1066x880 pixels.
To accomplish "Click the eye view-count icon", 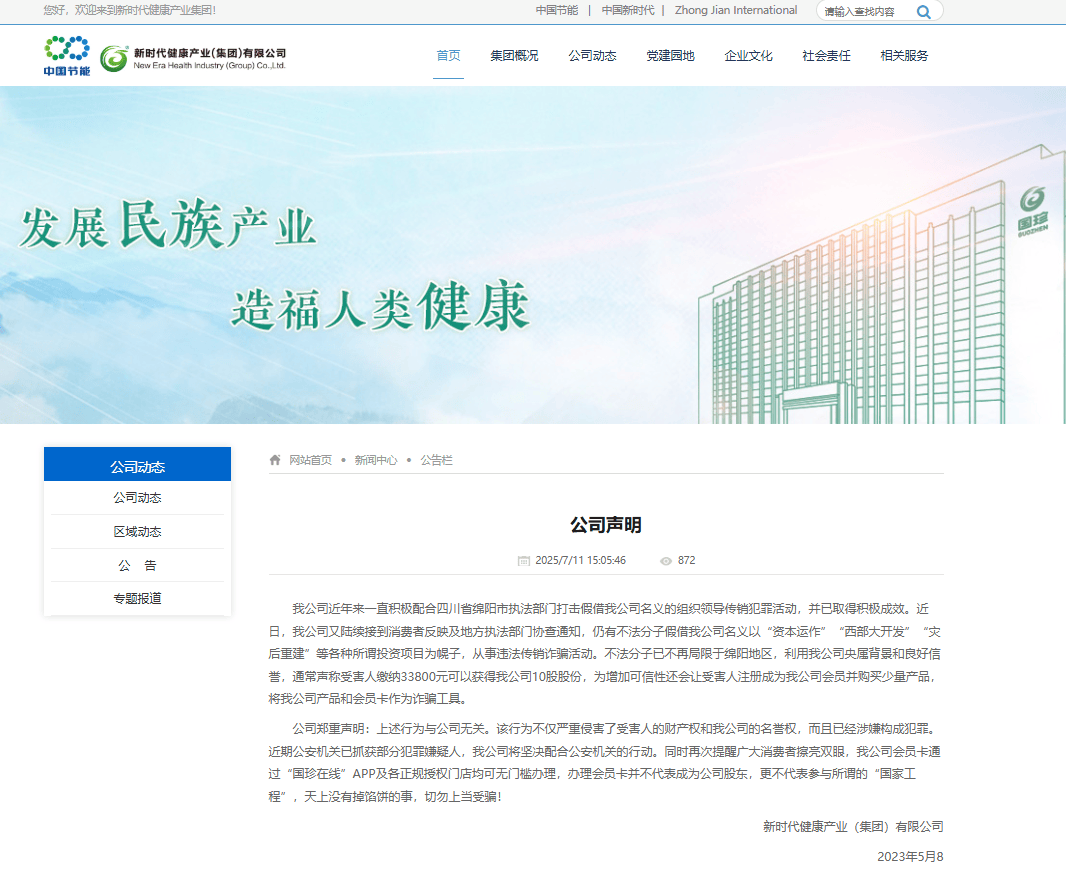I will pyautogui.click(x=666, y=560).
